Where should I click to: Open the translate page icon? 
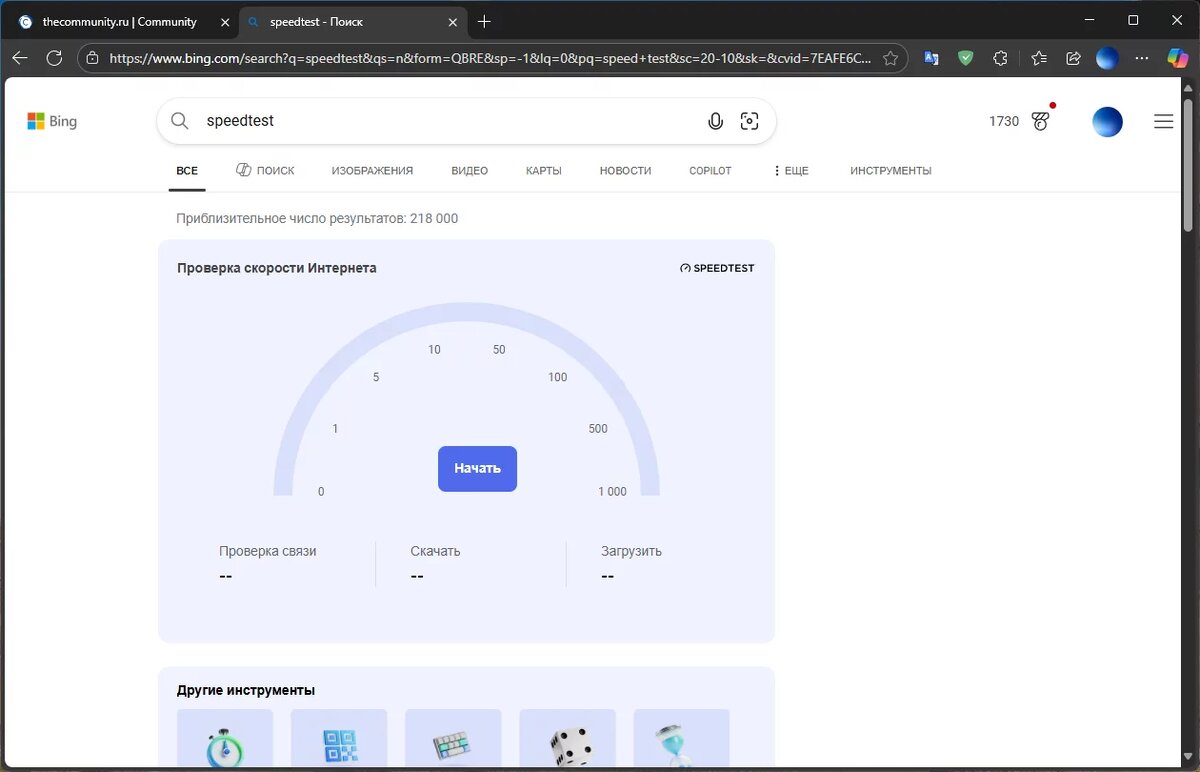pos(931,58)
